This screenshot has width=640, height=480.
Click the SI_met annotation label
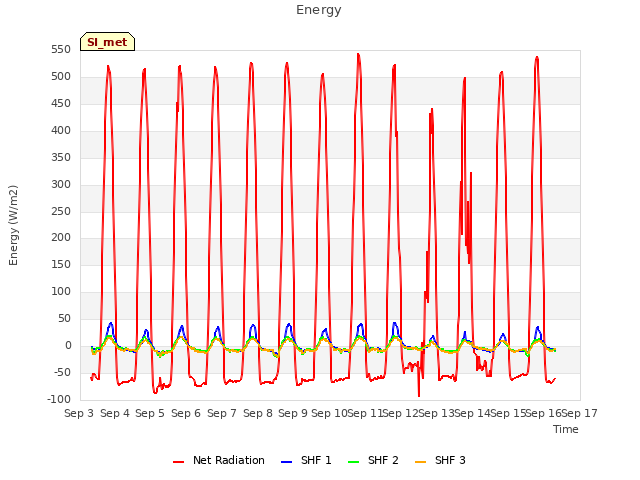pyautogui.click(x=107, y=42)
